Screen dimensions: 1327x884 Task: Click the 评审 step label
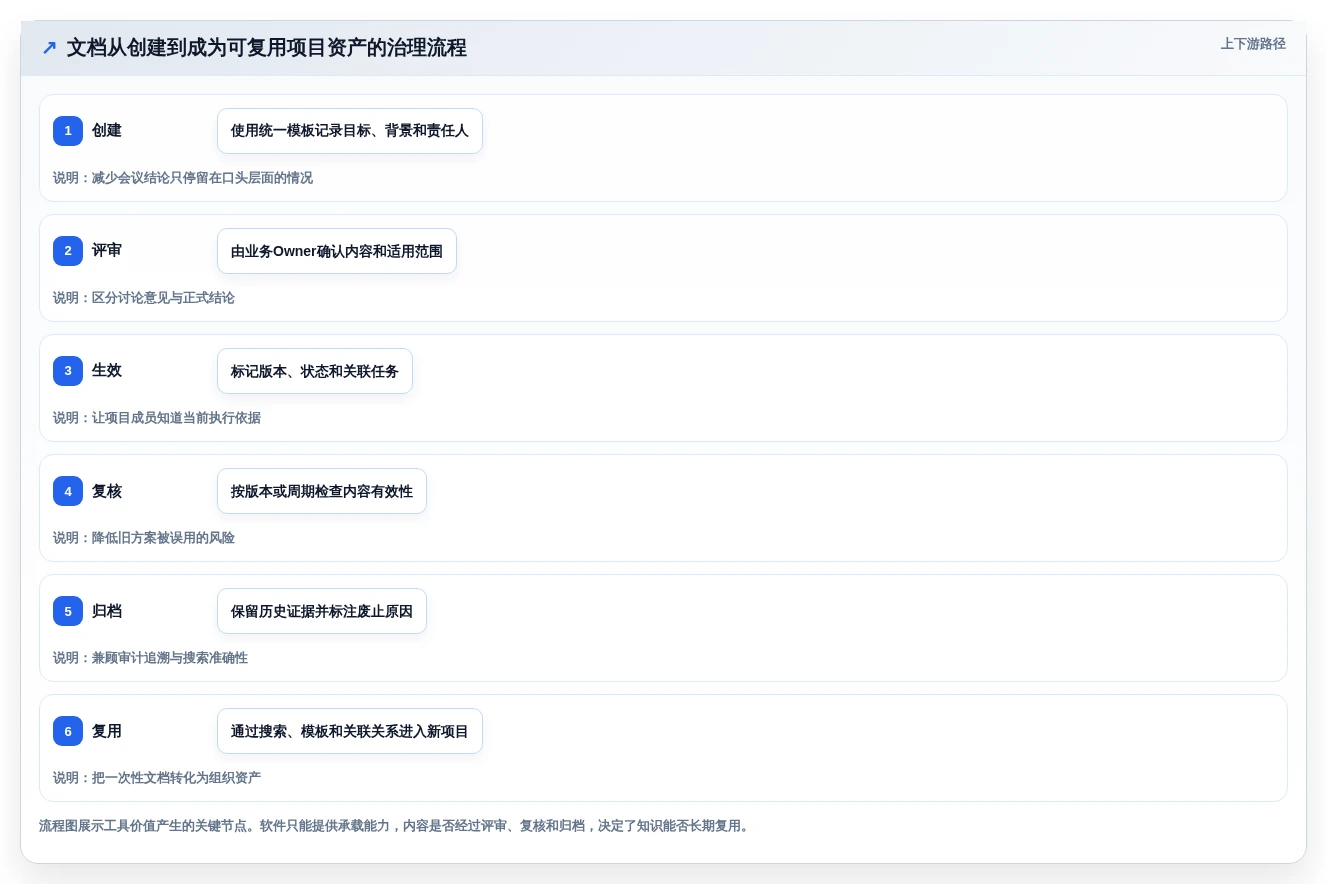tap(107, 251)
